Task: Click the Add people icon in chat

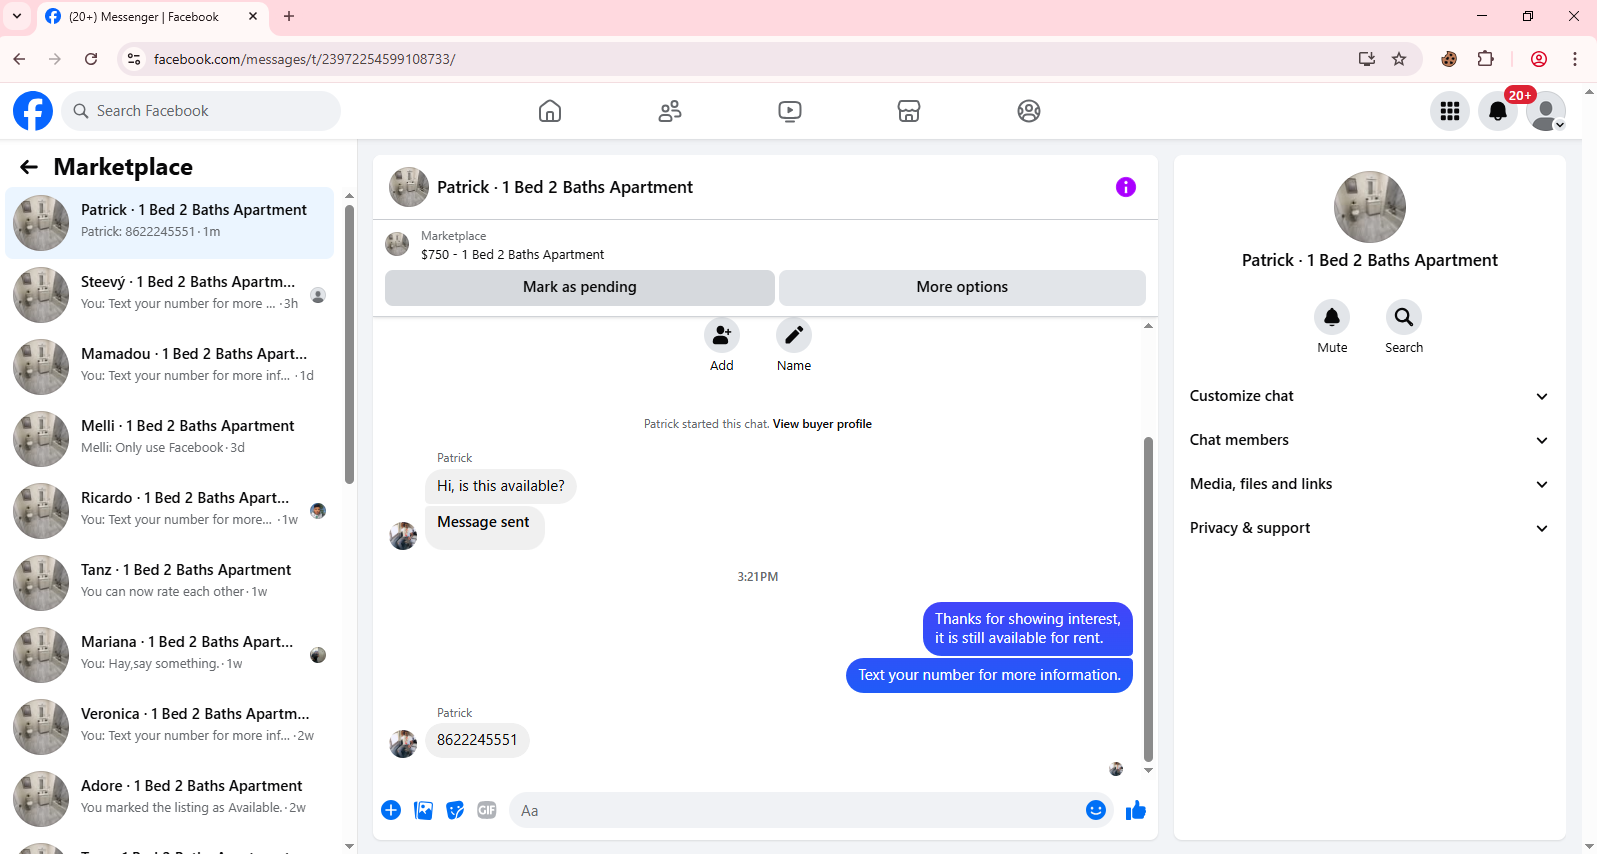Action: (x=722, y=335)
